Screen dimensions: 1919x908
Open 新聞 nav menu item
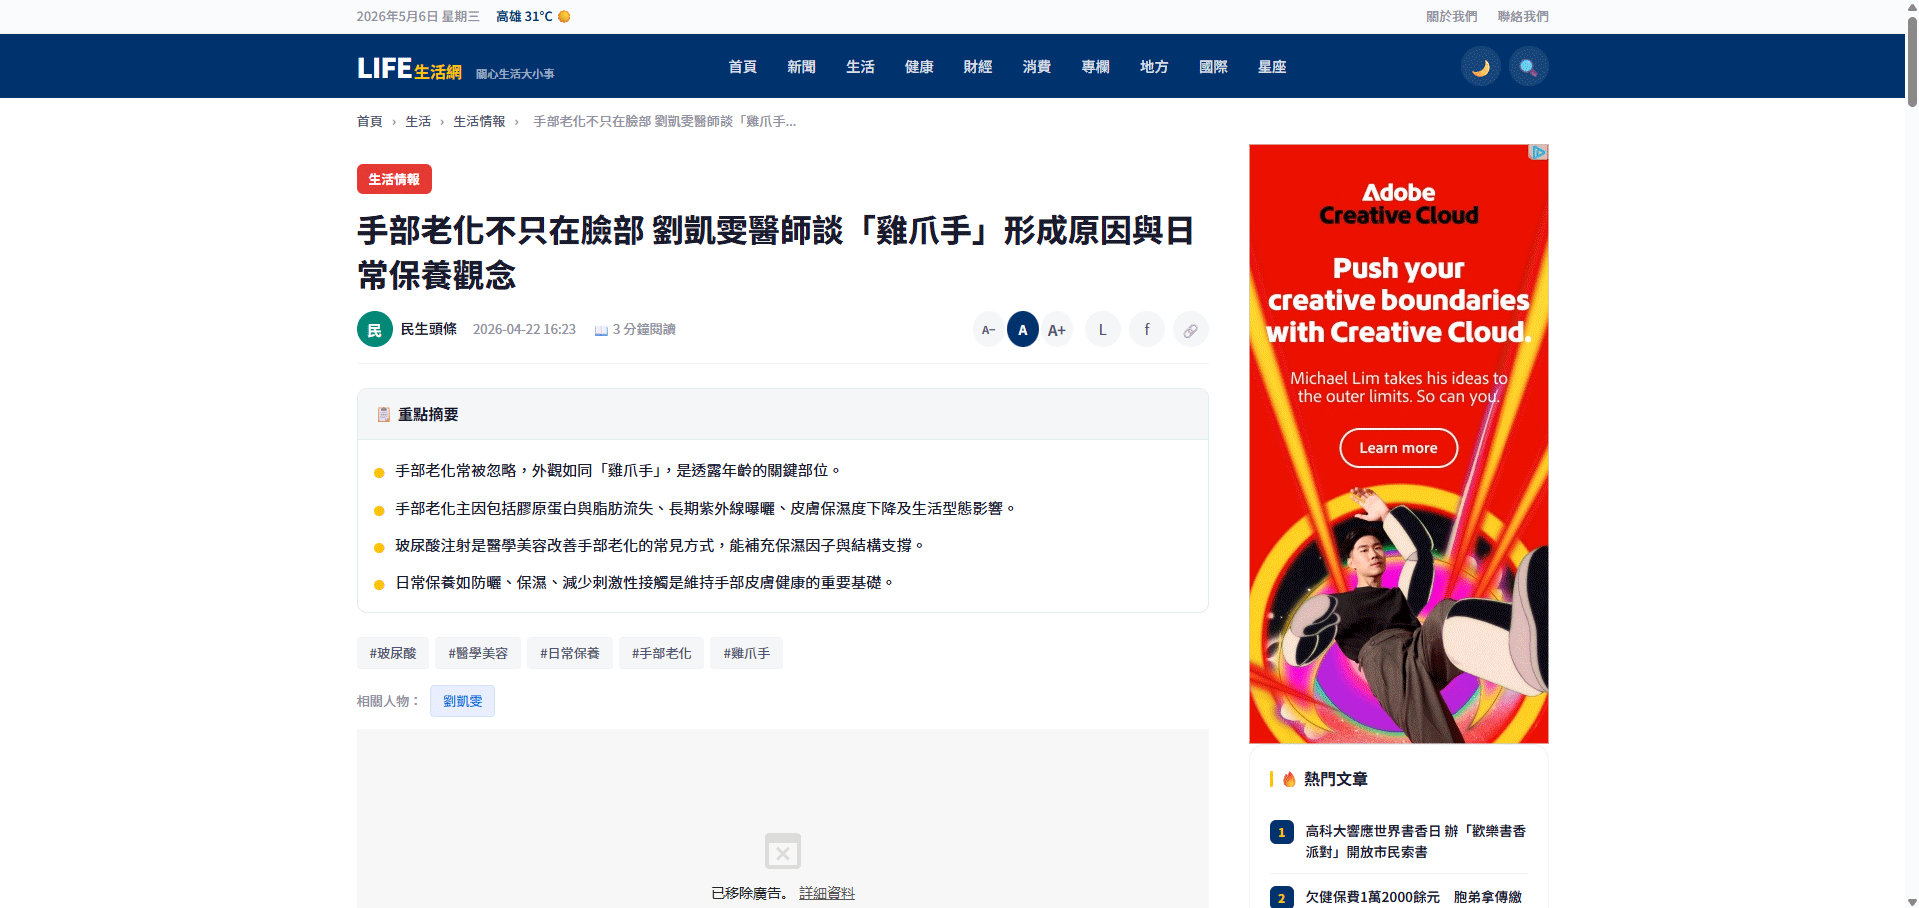(x=801, y=67)
